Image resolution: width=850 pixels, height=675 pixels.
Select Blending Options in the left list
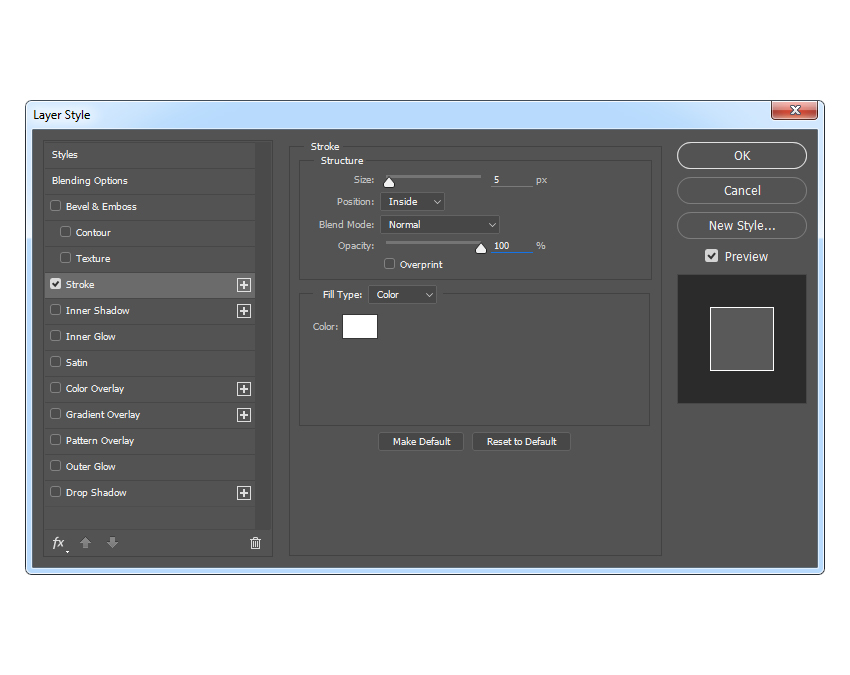pyautogui.click(x=90, y=181)
